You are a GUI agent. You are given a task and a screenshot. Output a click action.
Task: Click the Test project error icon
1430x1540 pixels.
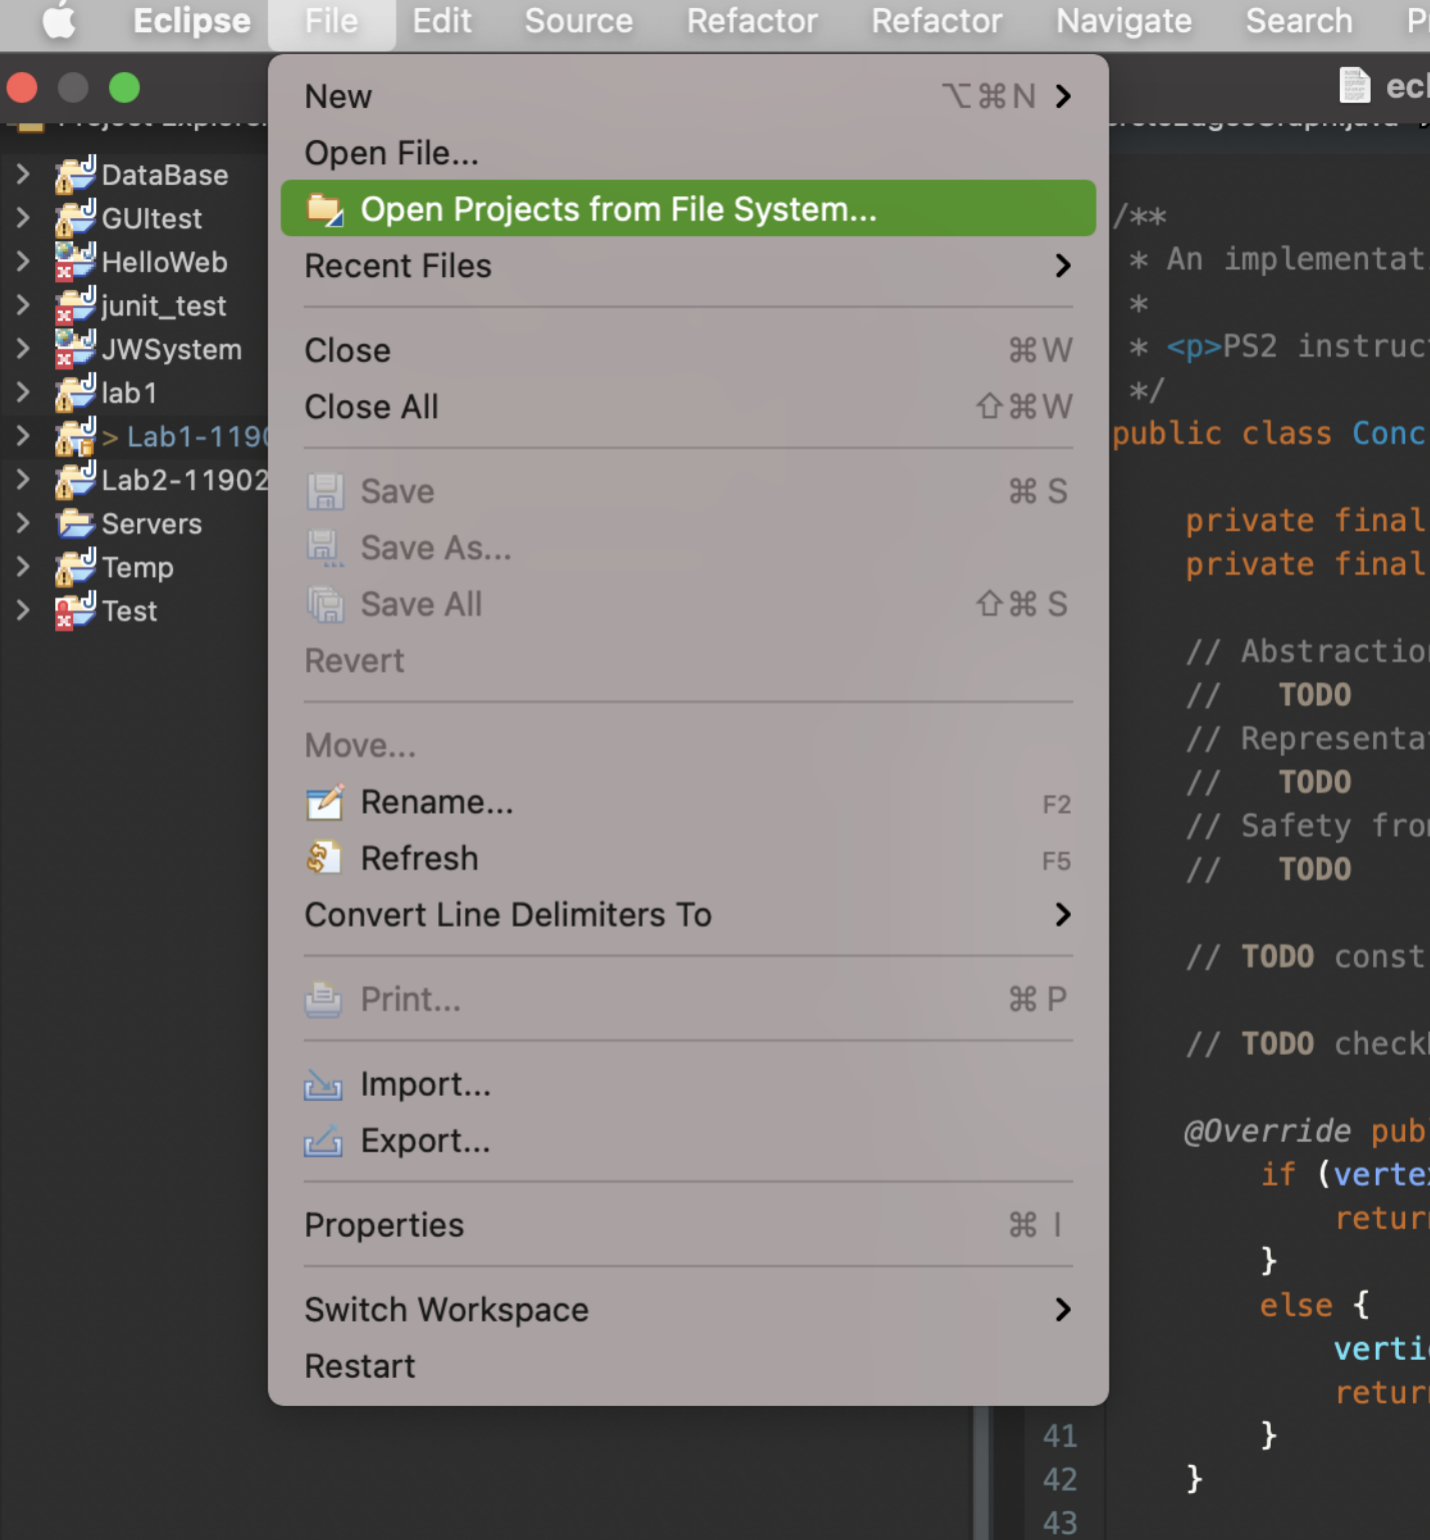[75, 611]
